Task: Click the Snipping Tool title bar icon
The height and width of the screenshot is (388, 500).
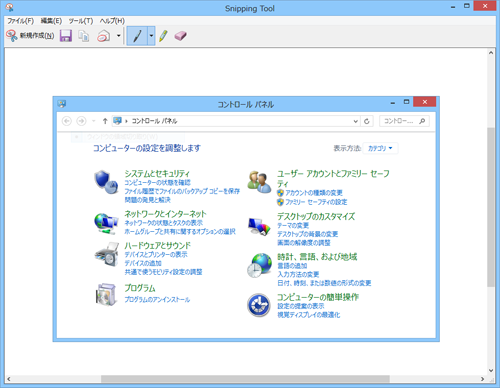Action: coord(9,7)
